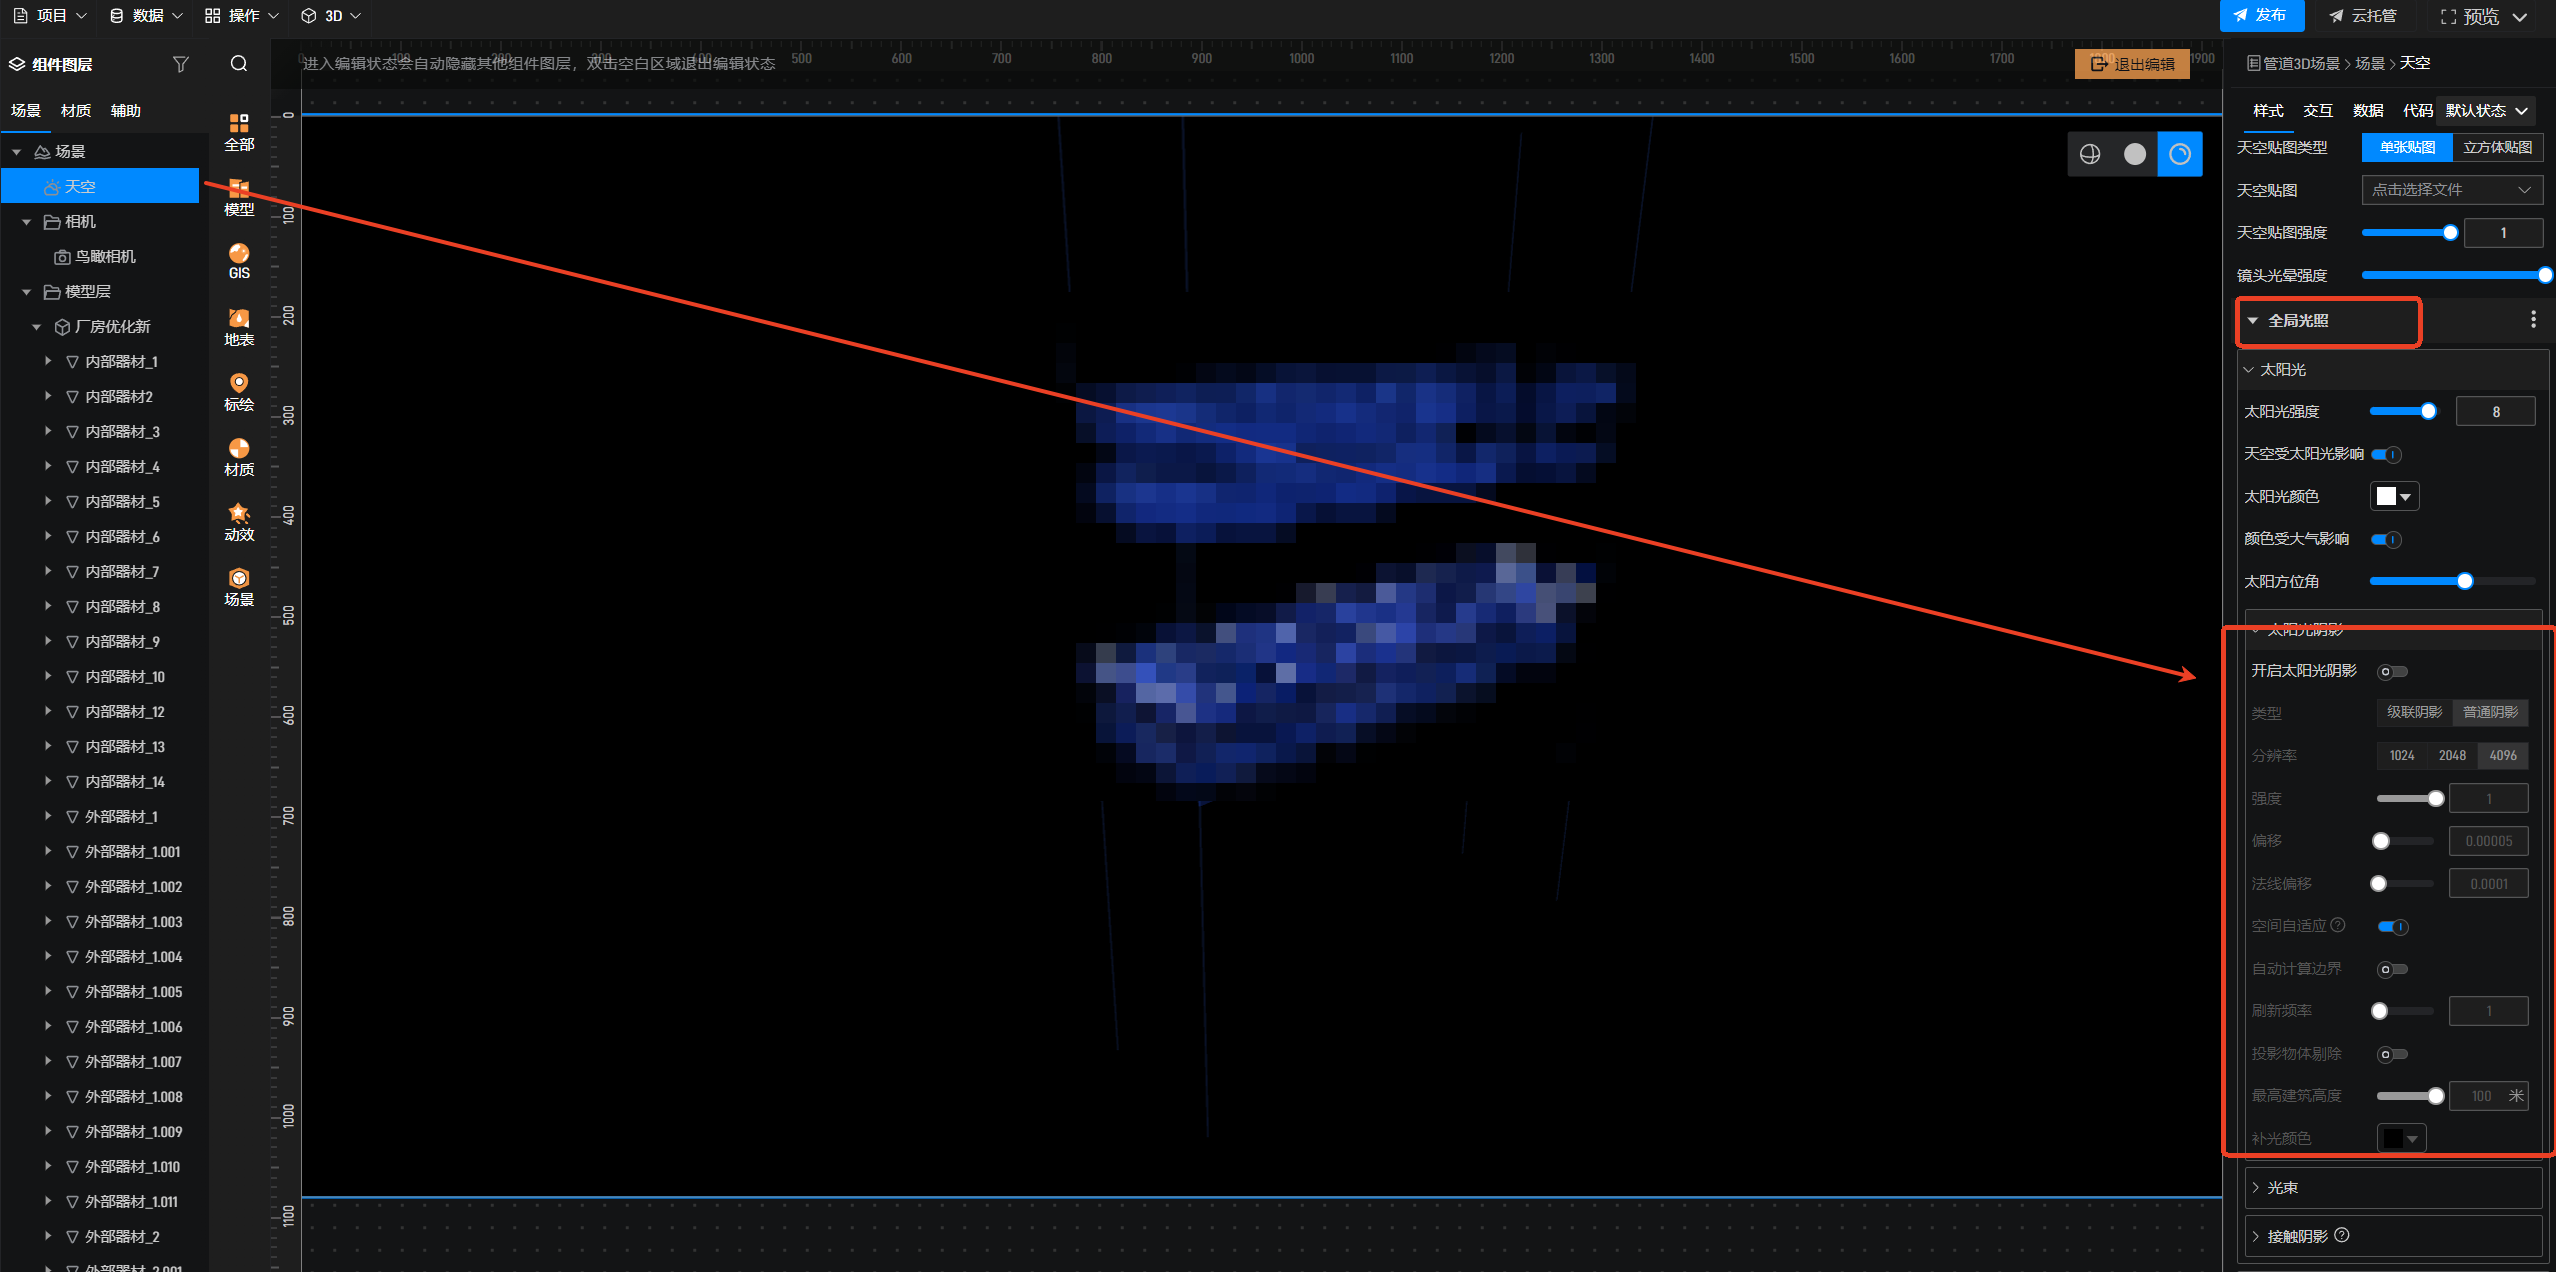
Task: Open the 动效 effects category
Action: point(239,521)
